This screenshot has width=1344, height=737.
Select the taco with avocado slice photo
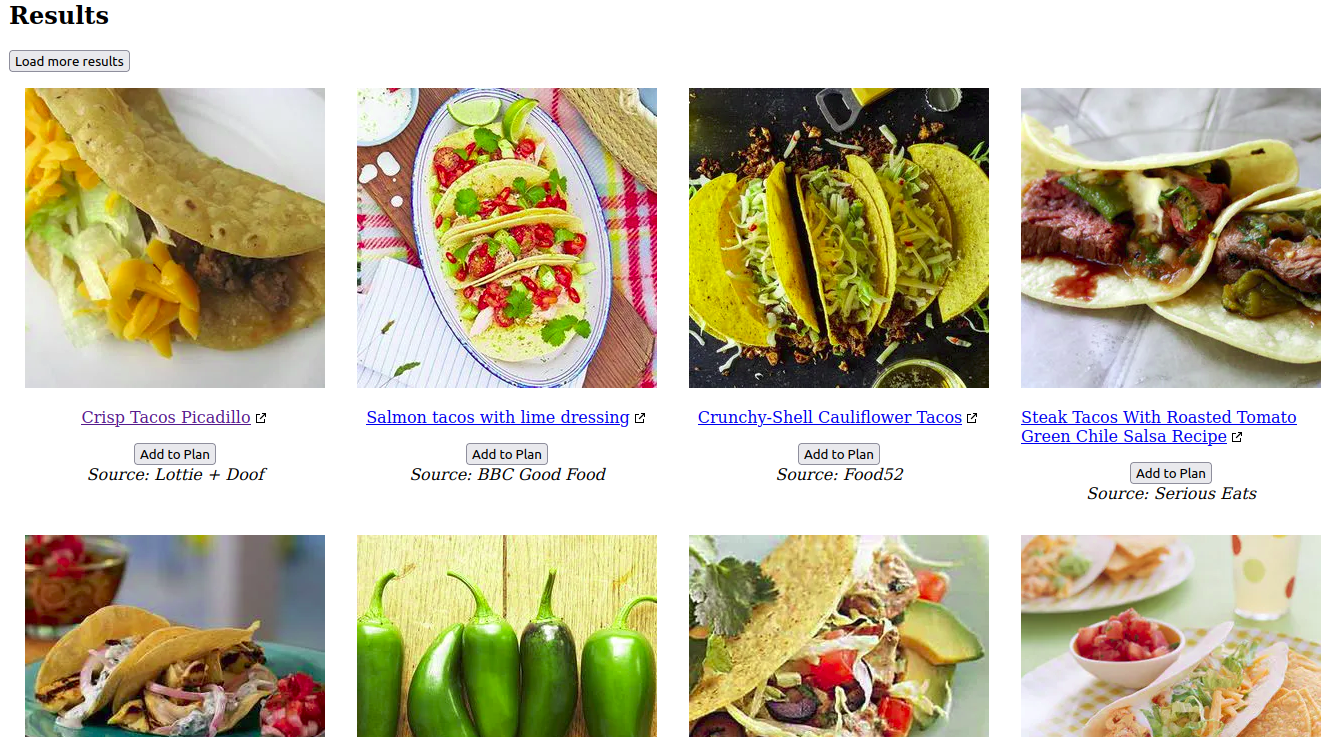click(839, 636)
